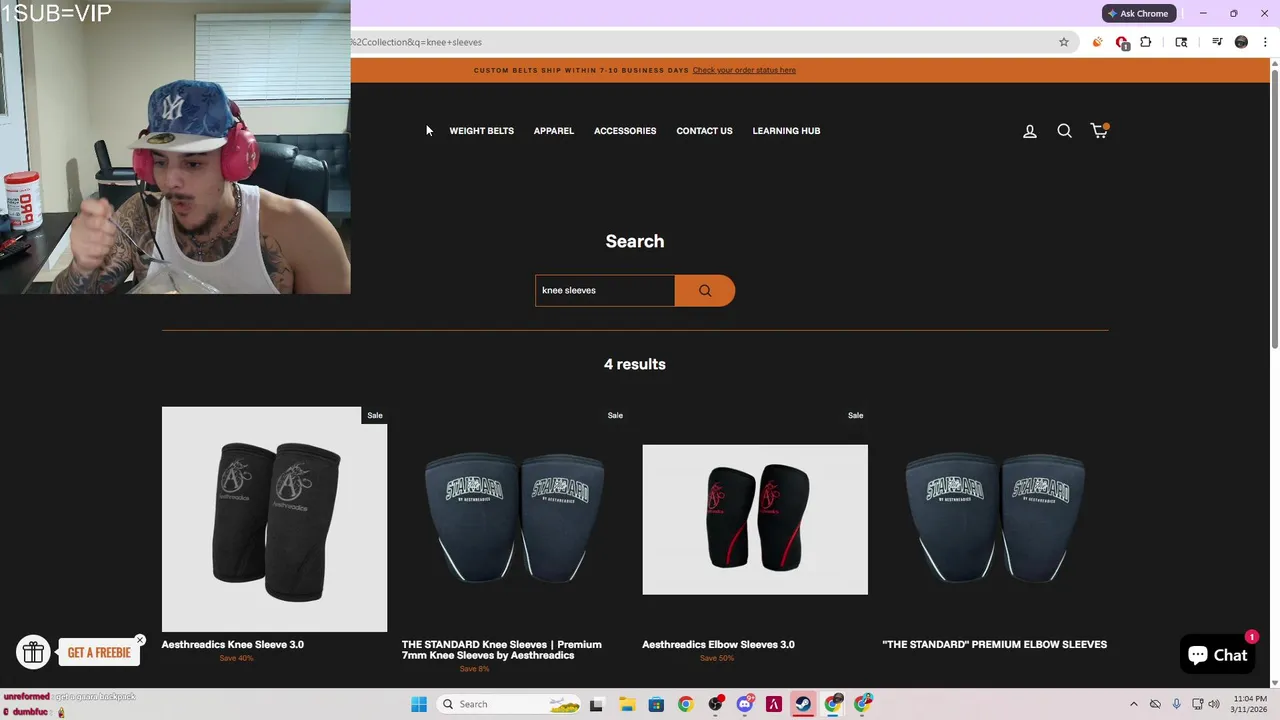The height and width of the screenshot is (720, 1280).
Task: Open THE STANDARD Knee Sleeves product image
Action: coord(515,519)
